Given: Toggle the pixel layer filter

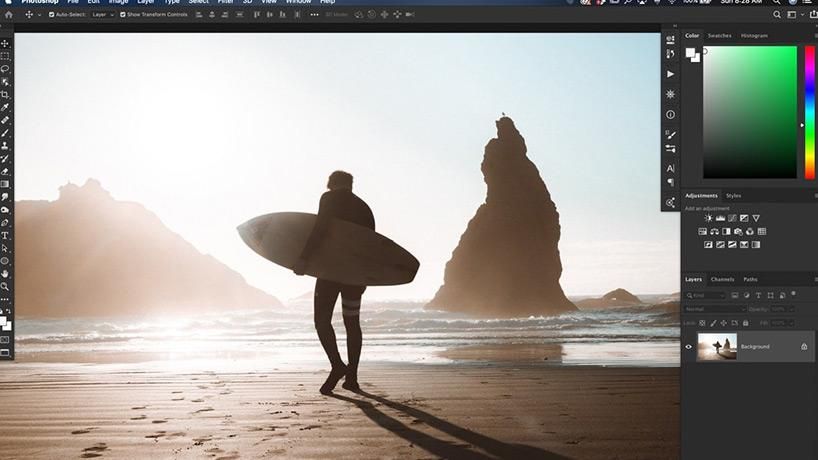Looking at the screenshot, I should tap(735, 295).
